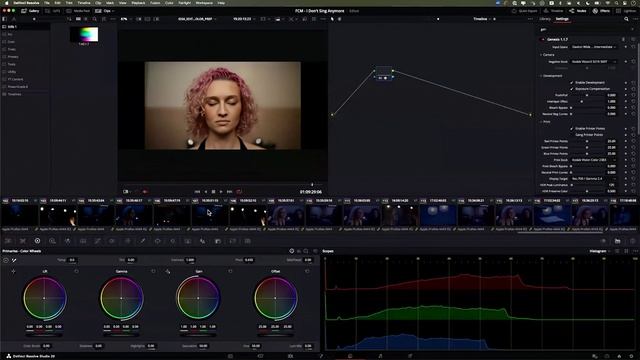
Task: Open the Motion Effects palette
Action: tap(83, 241)
